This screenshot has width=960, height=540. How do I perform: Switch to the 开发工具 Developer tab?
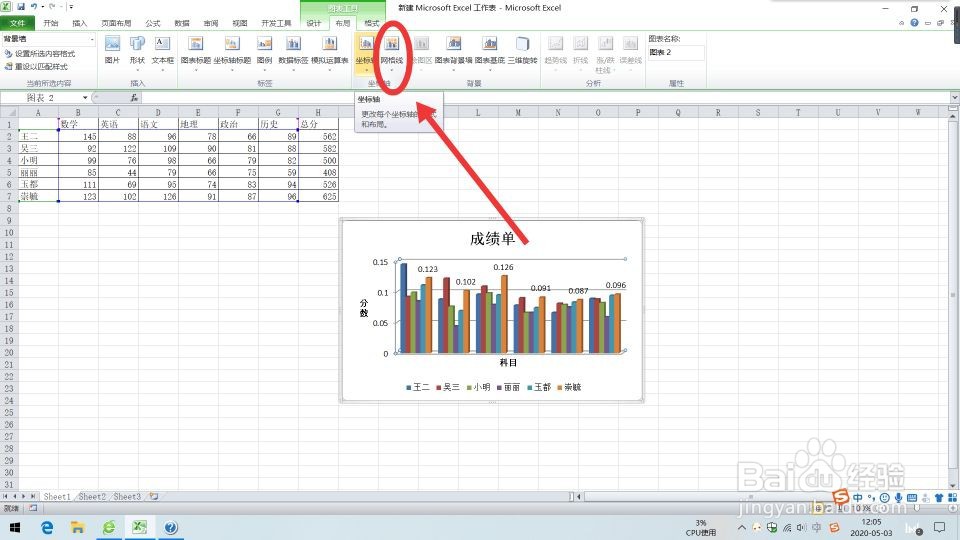(276, 23)
